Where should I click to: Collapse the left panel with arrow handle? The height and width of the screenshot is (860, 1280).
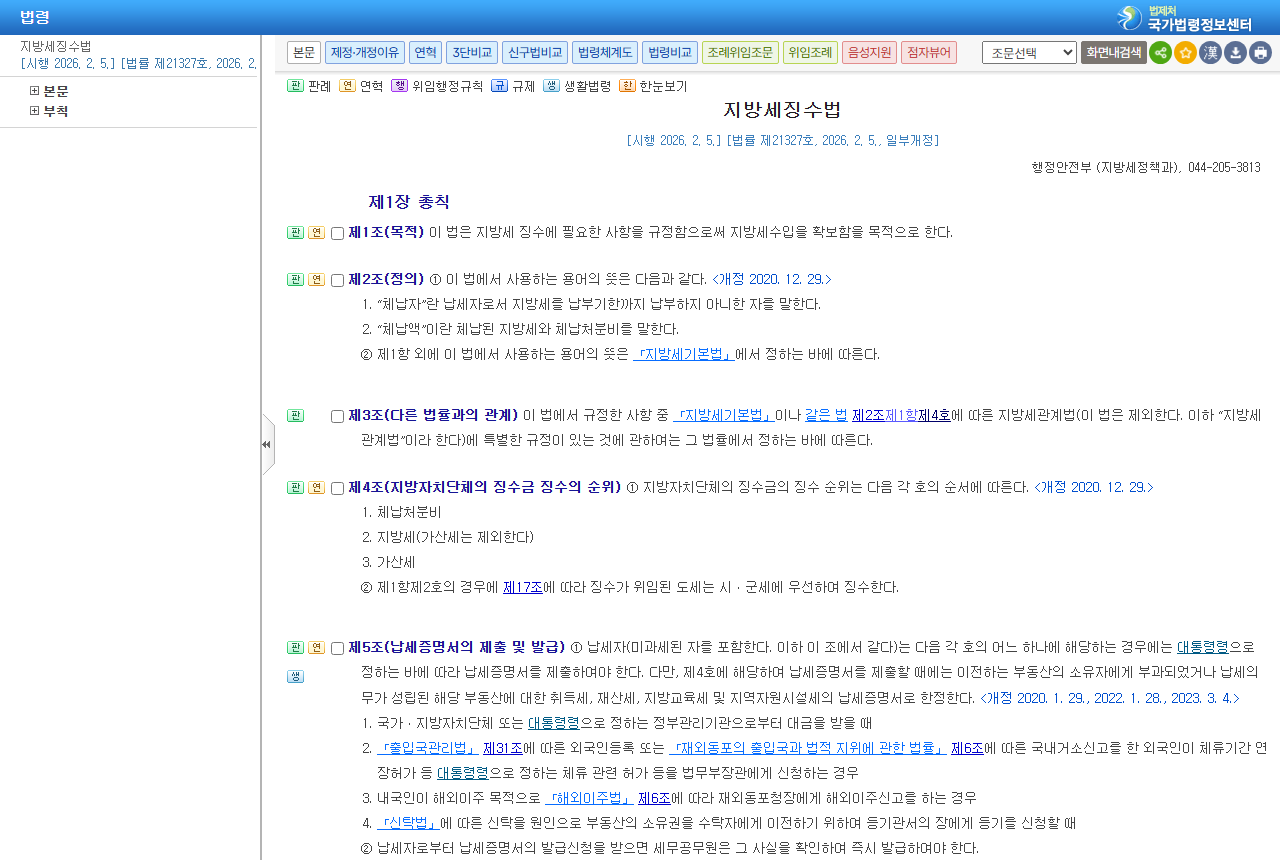(x=267, y=444)
